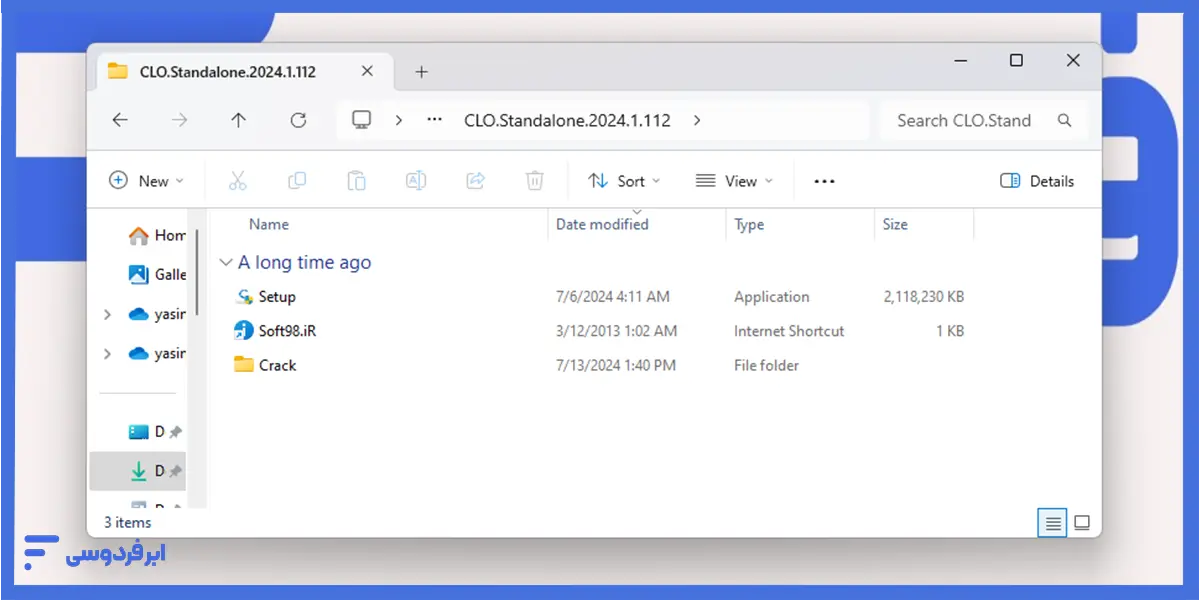
Task: Go up one folder level
Action: [238, 120]
